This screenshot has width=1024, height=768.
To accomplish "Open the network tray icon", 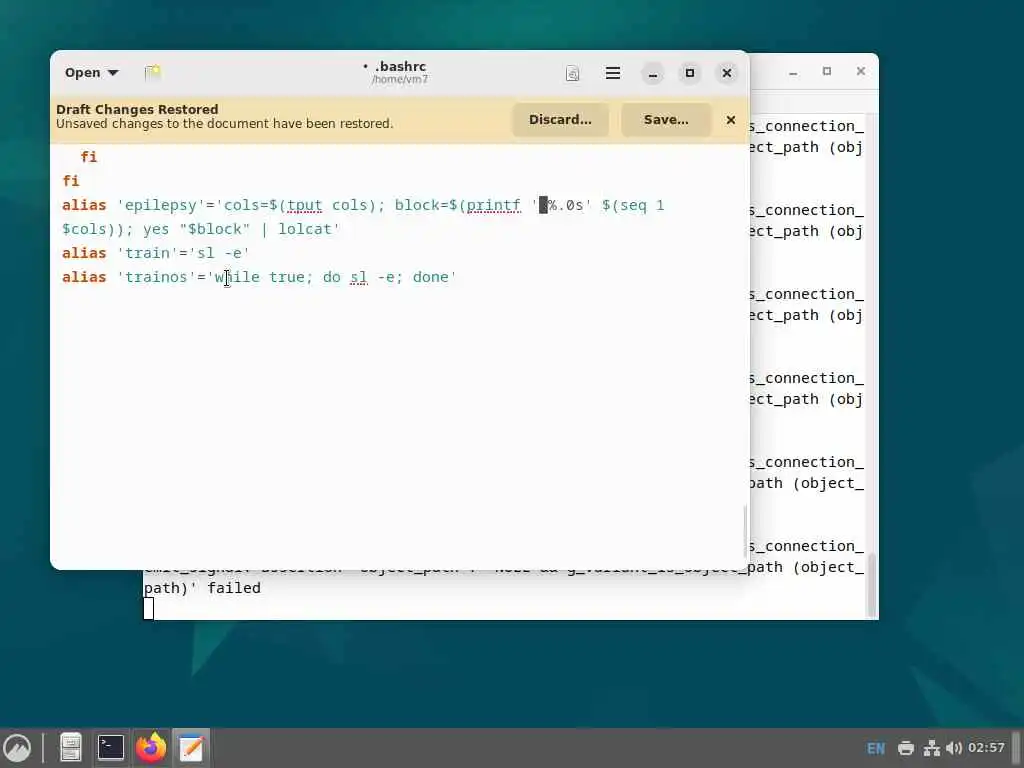I will tap(931, 748).
